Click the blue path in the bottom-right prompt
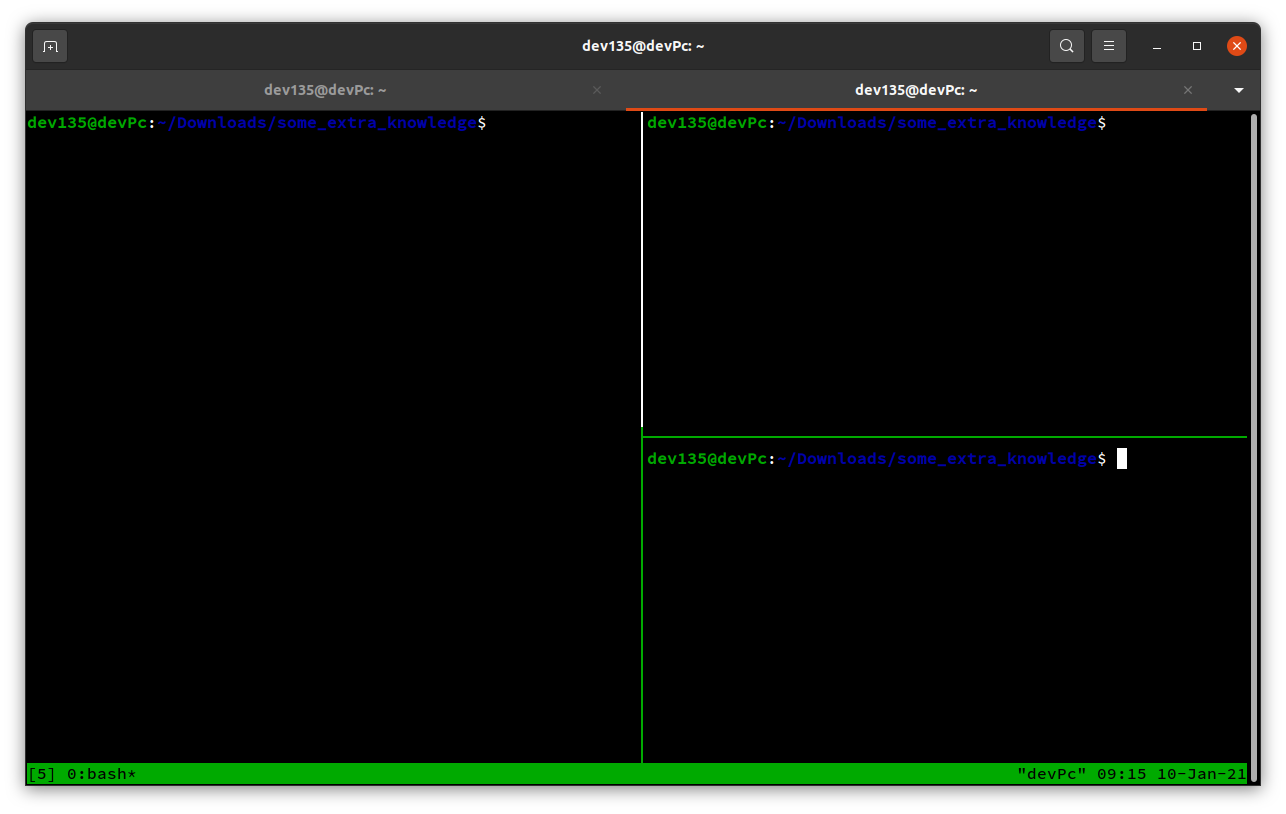Screen dimensions: 1286x814 point(937,458)
